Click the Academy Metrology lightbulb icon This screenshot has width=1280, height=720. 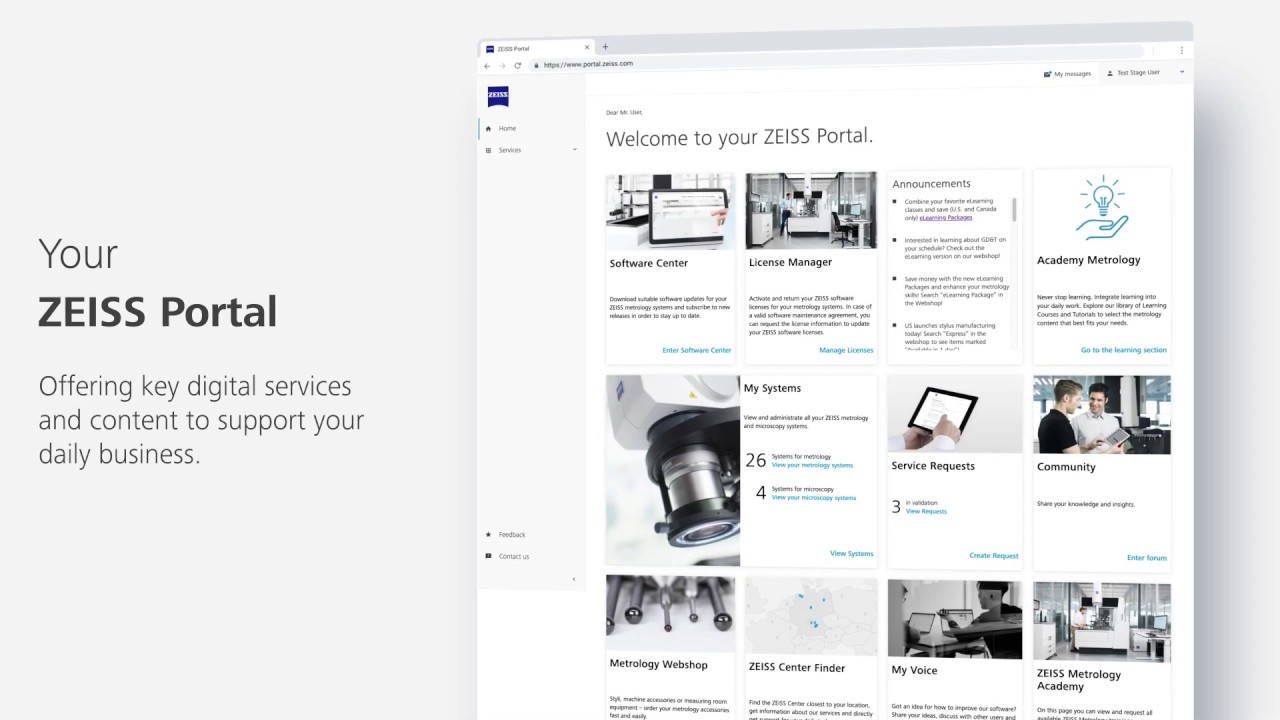[x=1102, y=207]
